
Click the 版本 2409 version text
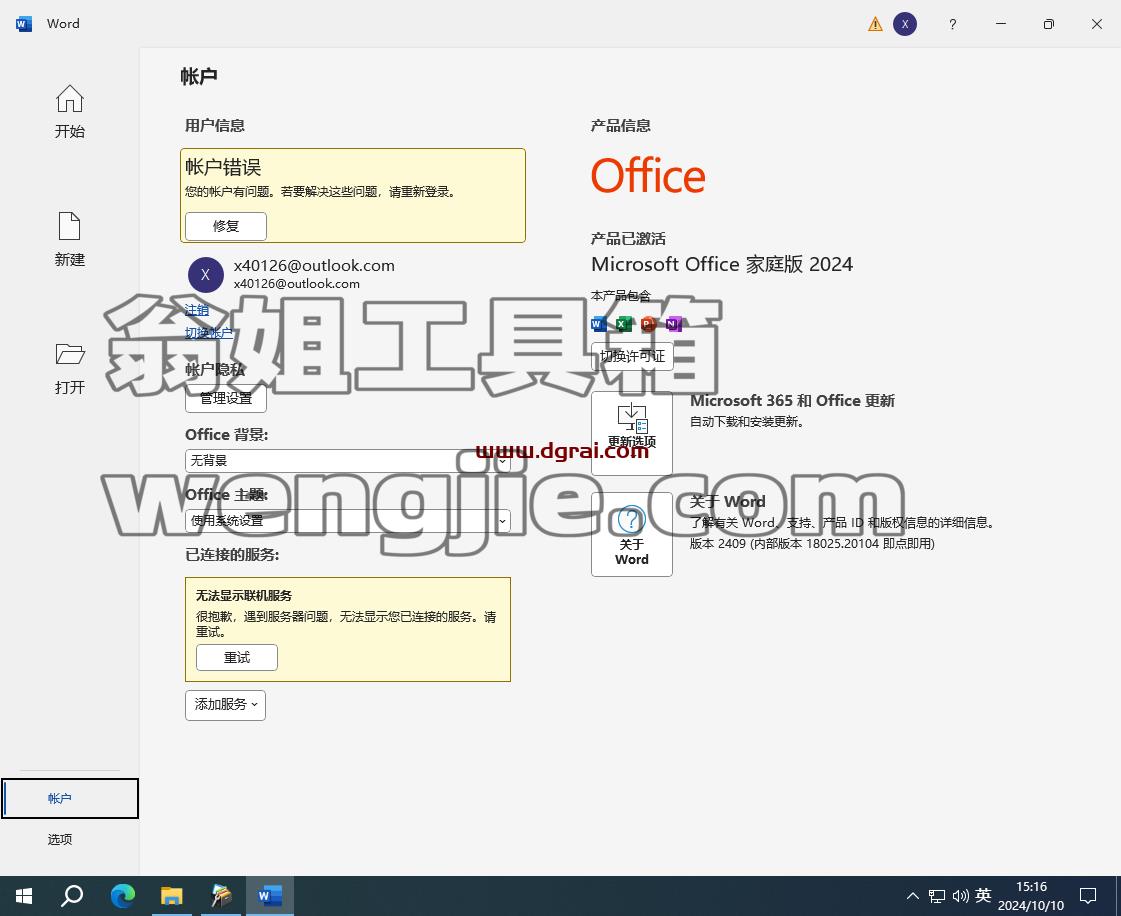click(x=812, y=543)
